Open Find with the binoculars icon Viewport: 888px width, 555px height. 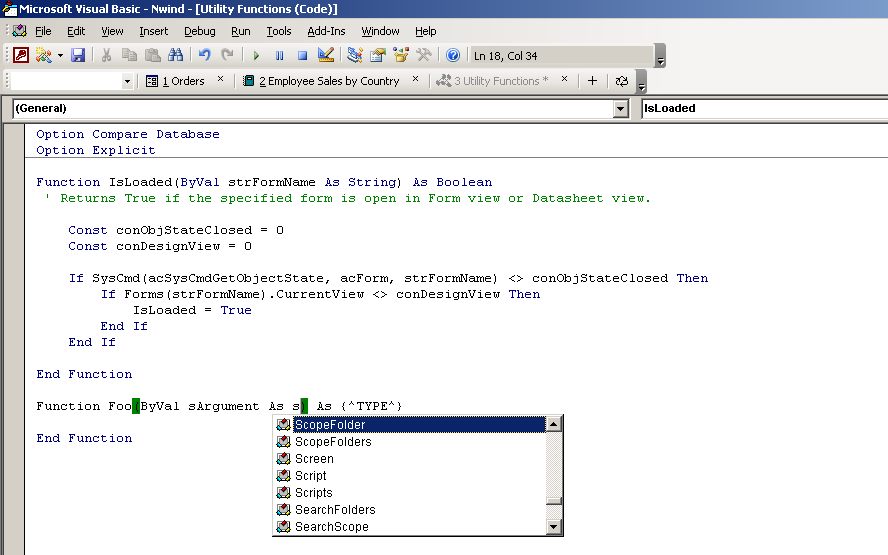pyautogui.click(x=176, y=55)
